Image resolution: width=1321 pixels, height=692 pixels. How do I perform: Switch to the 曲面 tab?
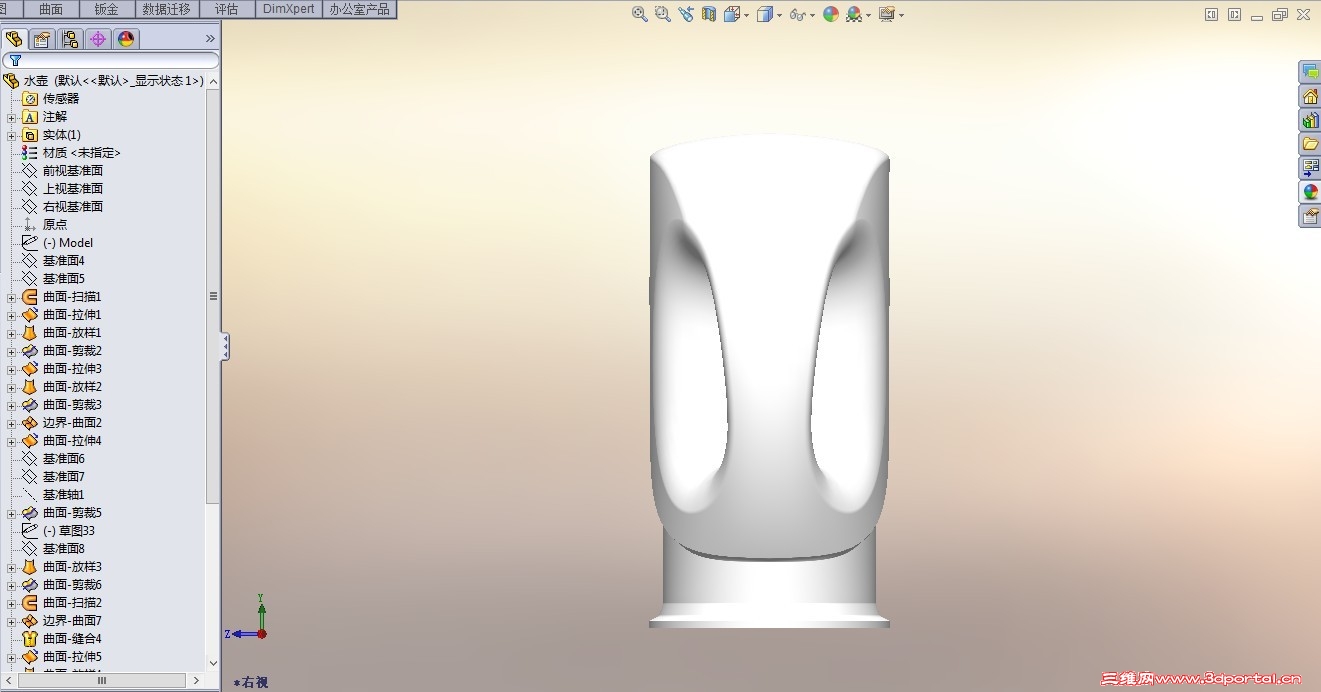[x=51, y=9]
